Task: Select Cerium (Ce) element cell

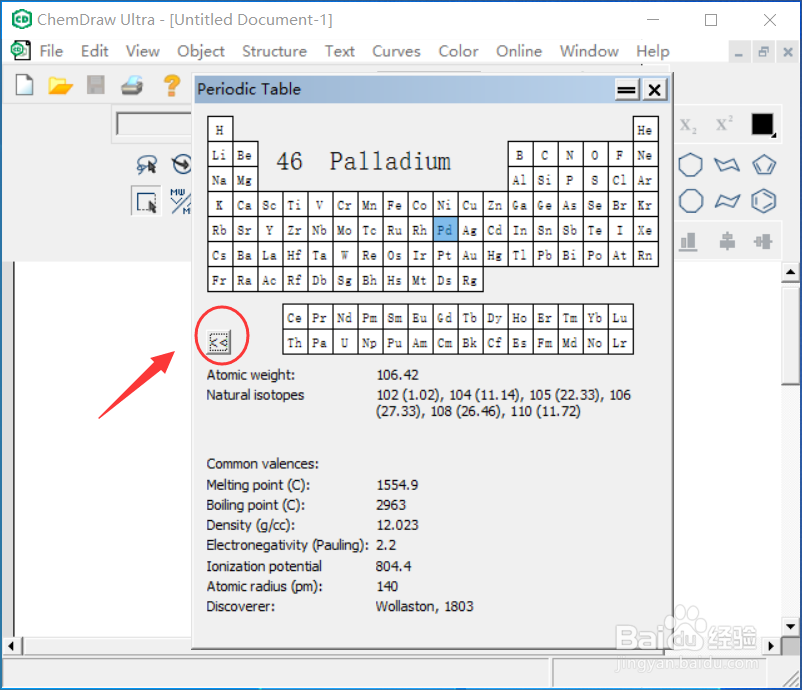Action: tap(295, 318)
